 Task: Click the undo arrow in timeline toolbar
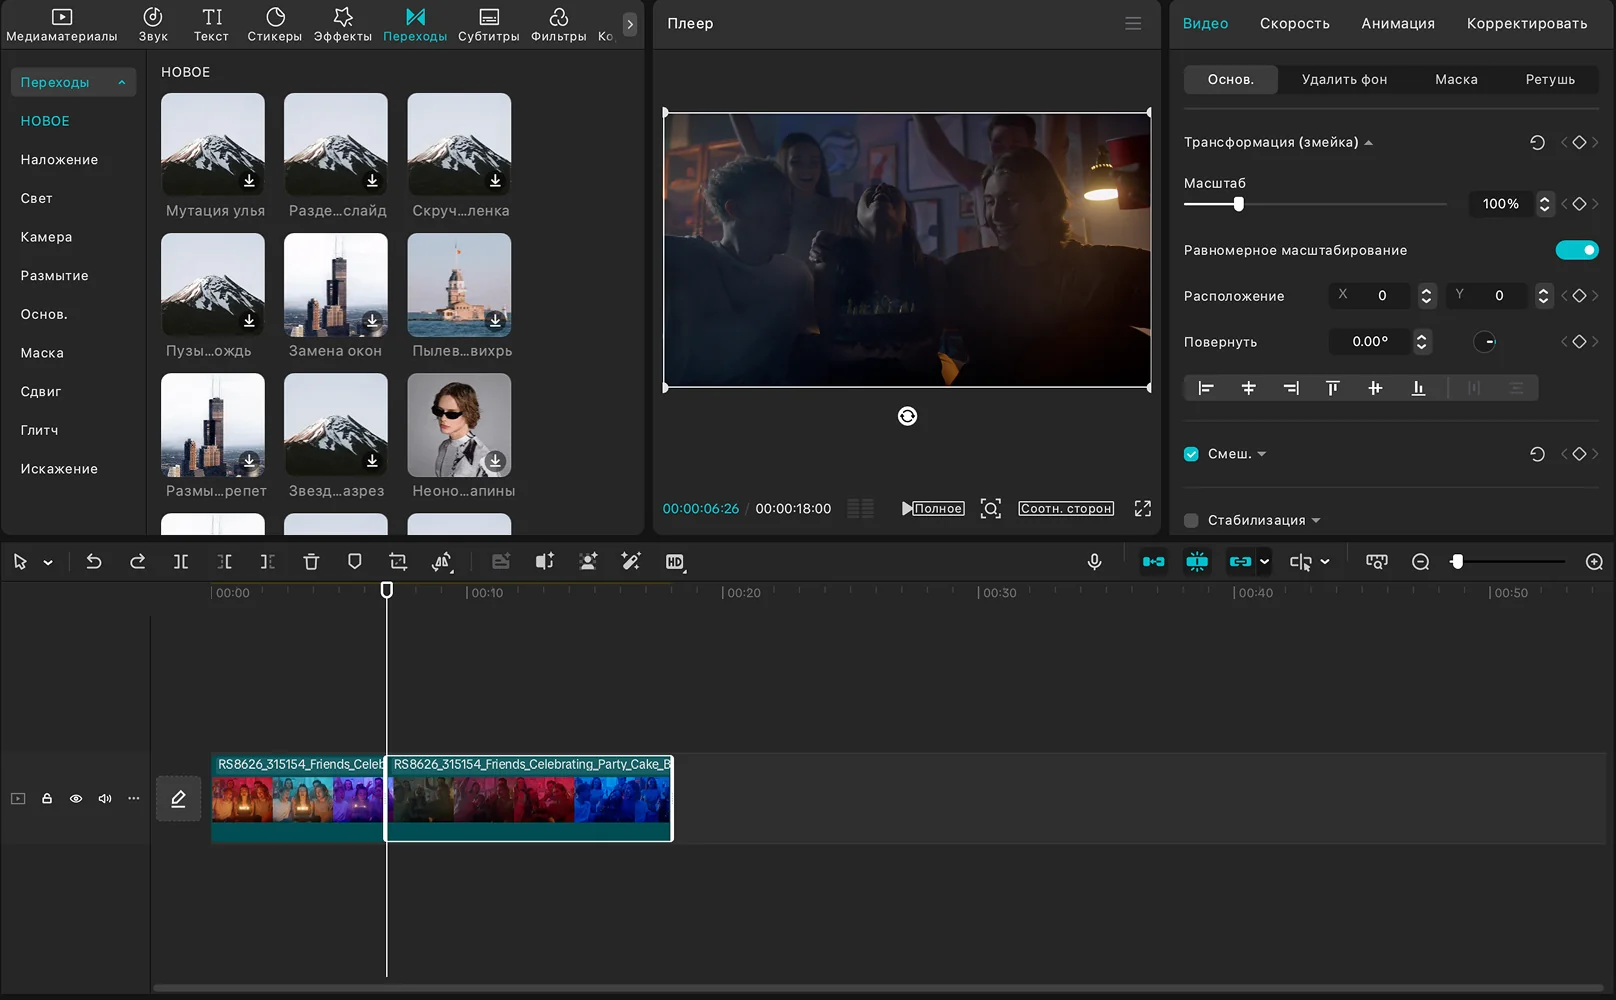click(94, 562)
